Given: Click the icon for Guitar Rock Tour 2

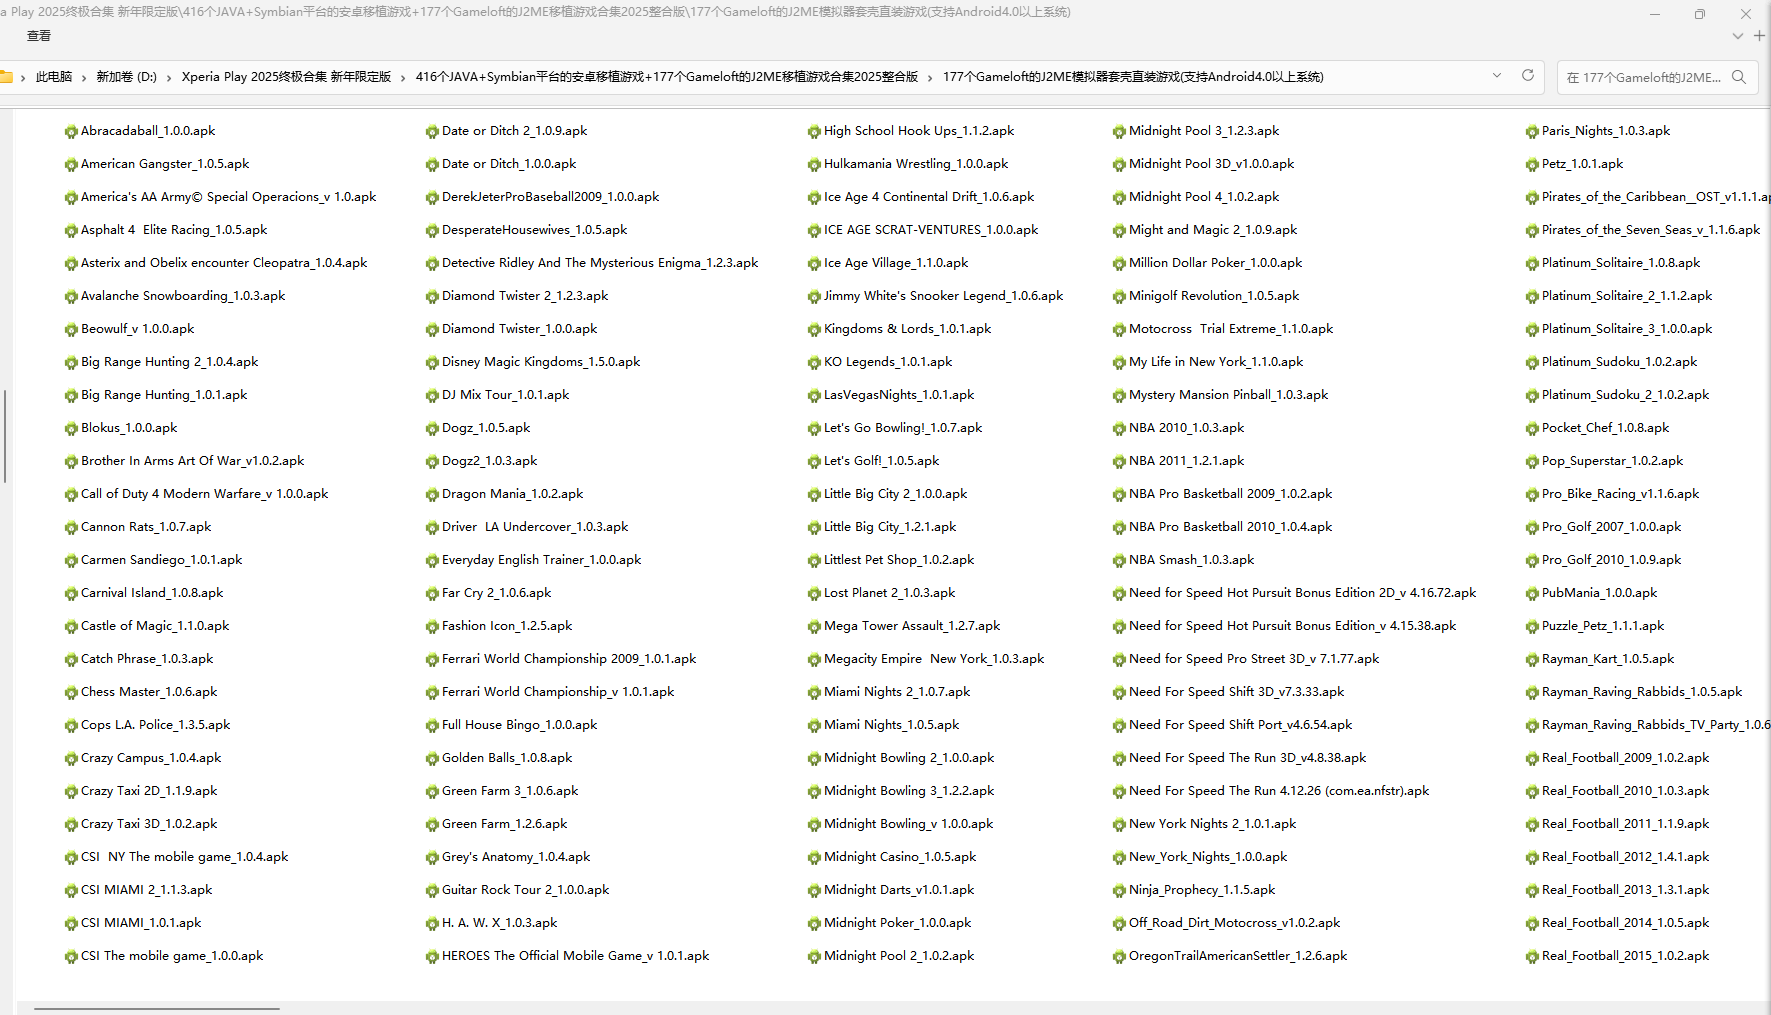Looking at the screenshot, I should 432,891.
